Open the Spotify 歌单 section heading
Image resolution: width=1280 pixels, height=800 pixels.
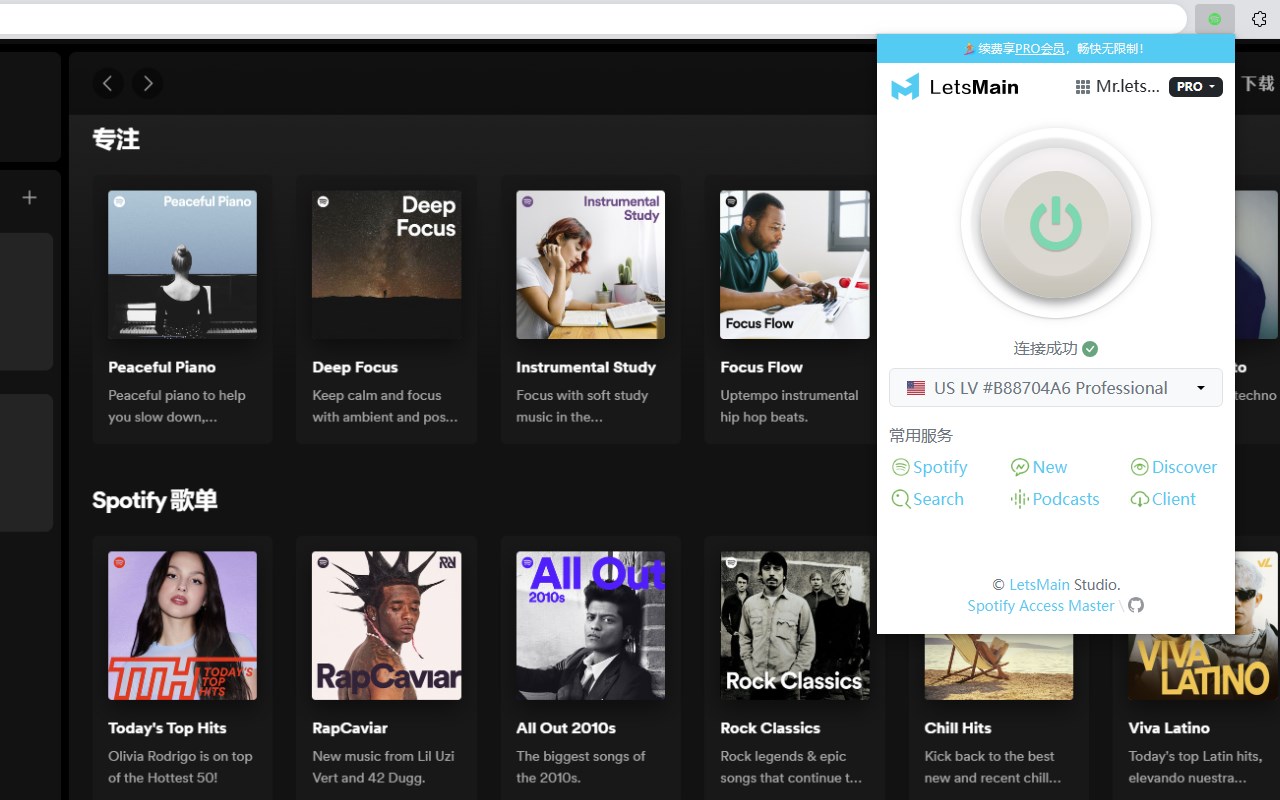(155, 500)
